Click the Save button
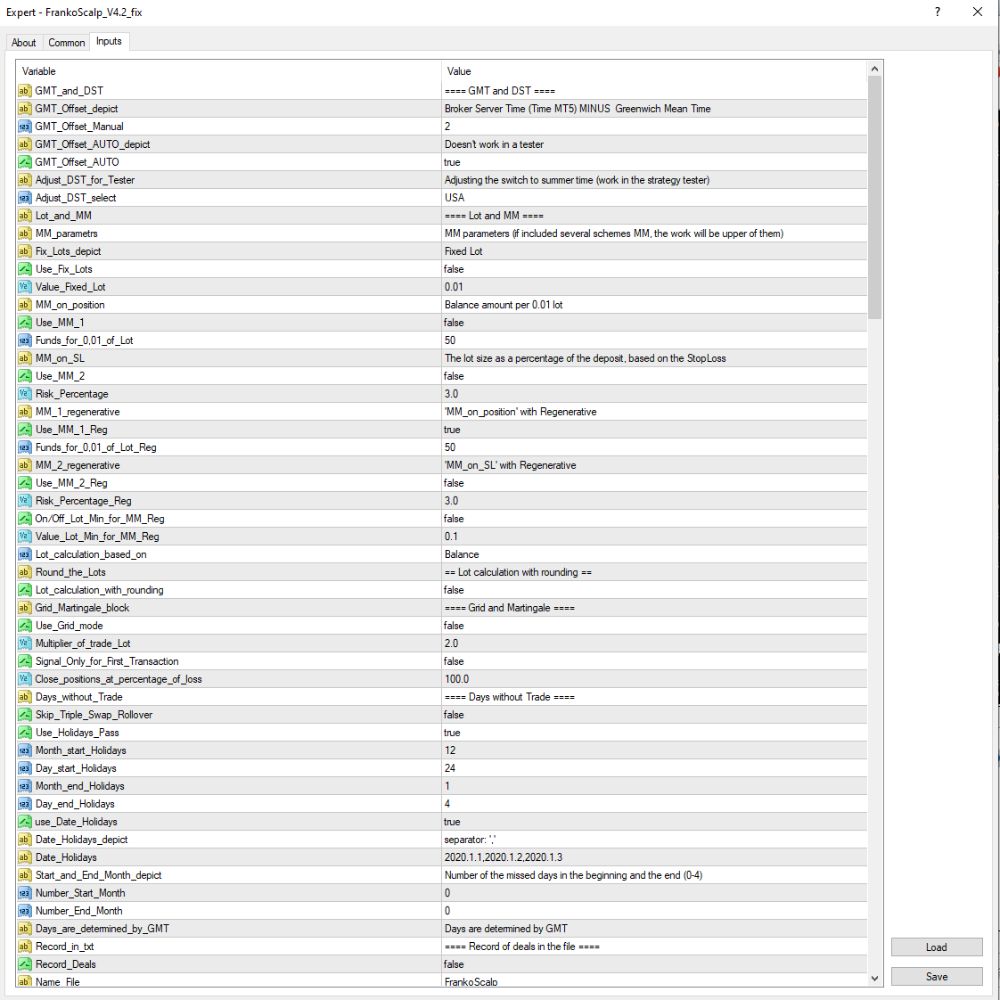 [x=936, y=976]
